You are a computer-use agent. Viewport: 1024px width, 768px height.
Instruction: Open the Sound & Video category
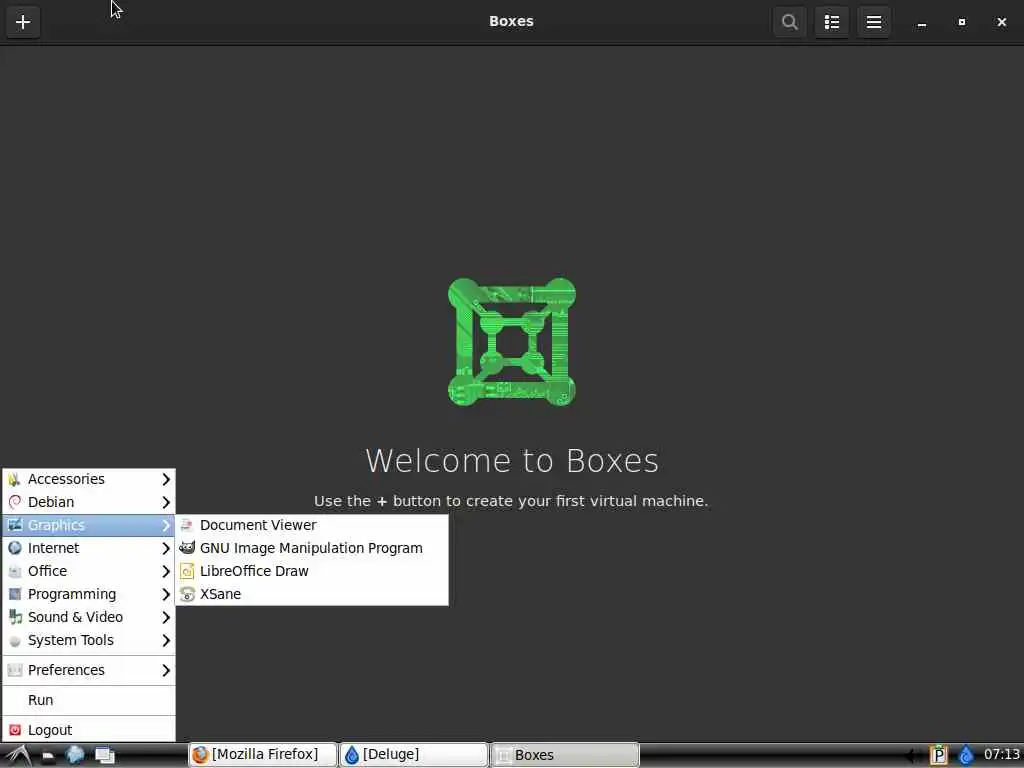point(89,617)
